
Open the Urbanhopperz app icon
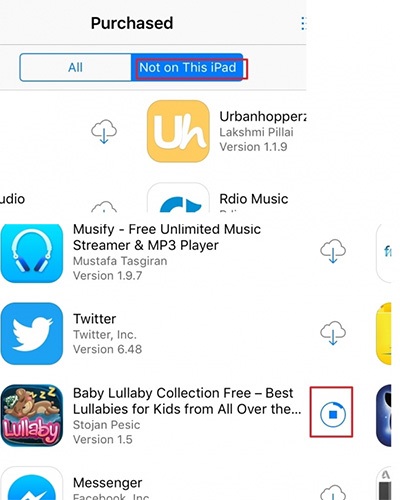coord(178,131)
